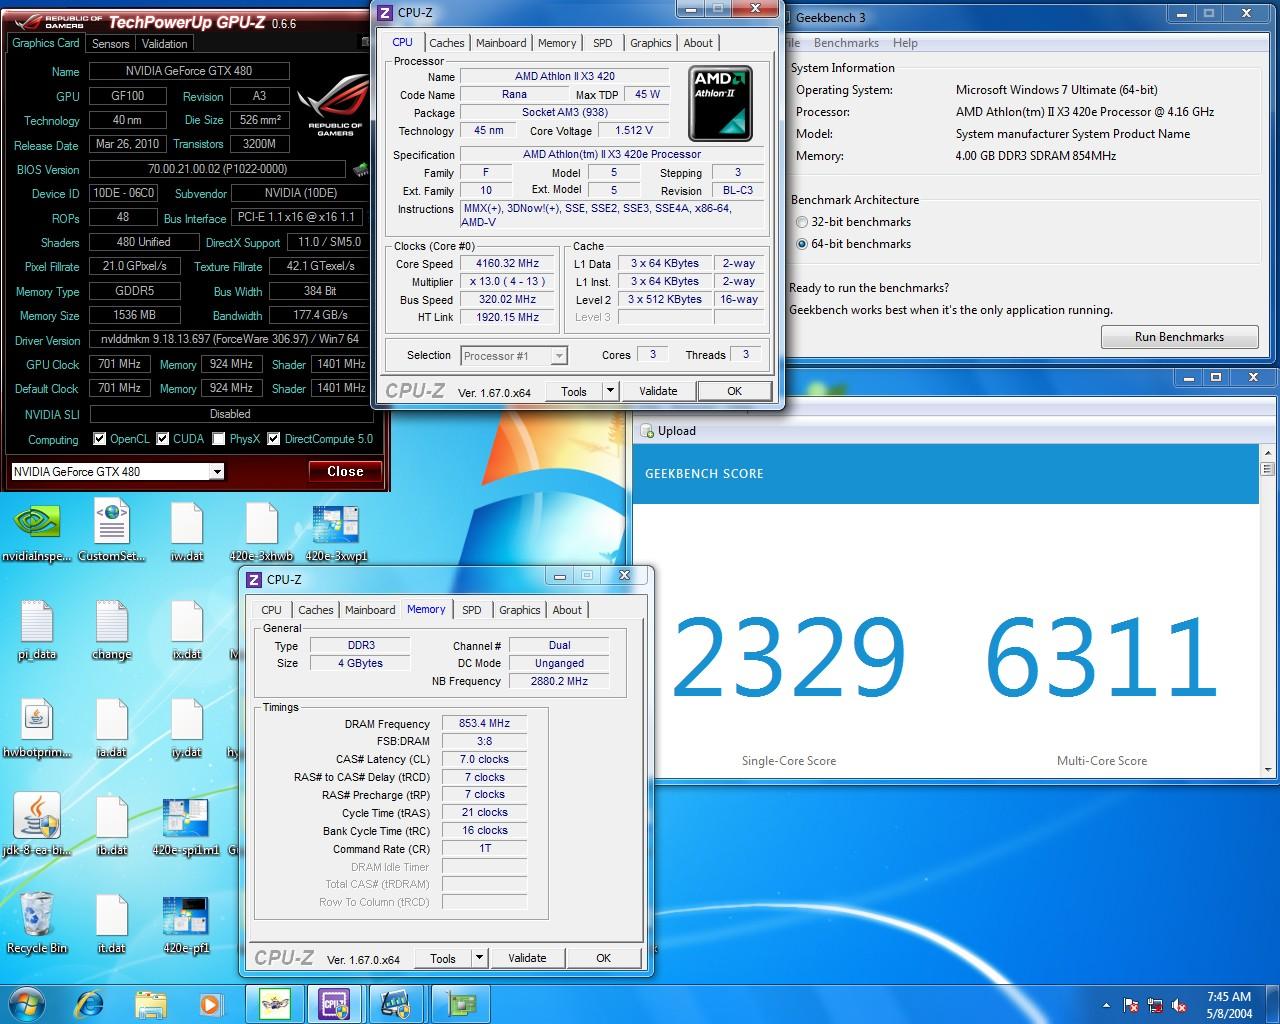The width and height of the screenshot is (1280, 1024).
Task: Click the network tray icon
Action: [1156, 1005]
